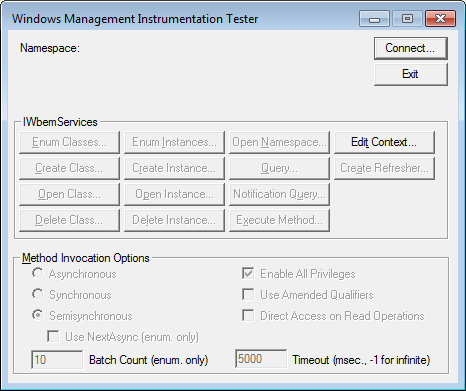Click the Enum Instances... button
466x391 pixels.
[174, 142]
